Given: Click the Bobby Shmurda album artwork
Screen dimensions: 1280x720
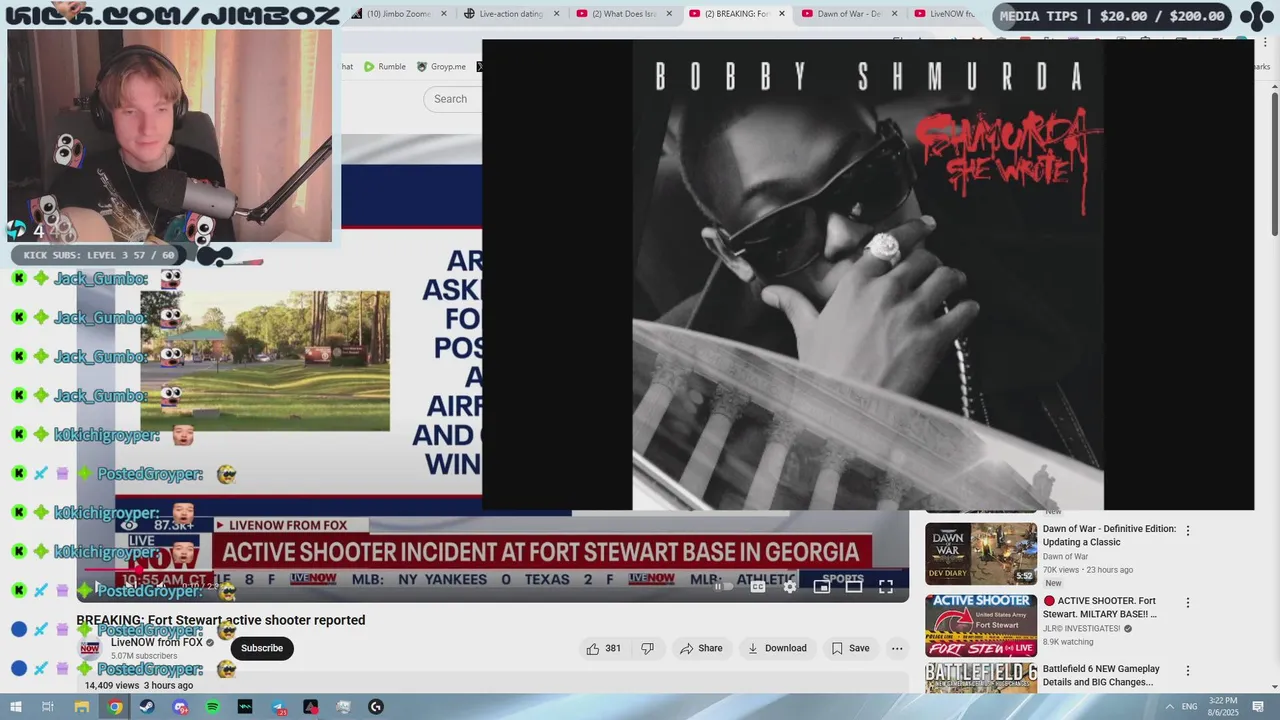Looking at the screenshot, I should tap(868, 275).
